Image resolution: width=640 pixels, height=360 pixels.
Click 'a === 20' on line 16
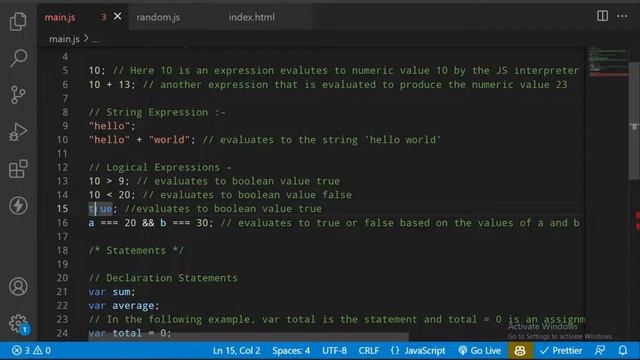pos(112,222)
